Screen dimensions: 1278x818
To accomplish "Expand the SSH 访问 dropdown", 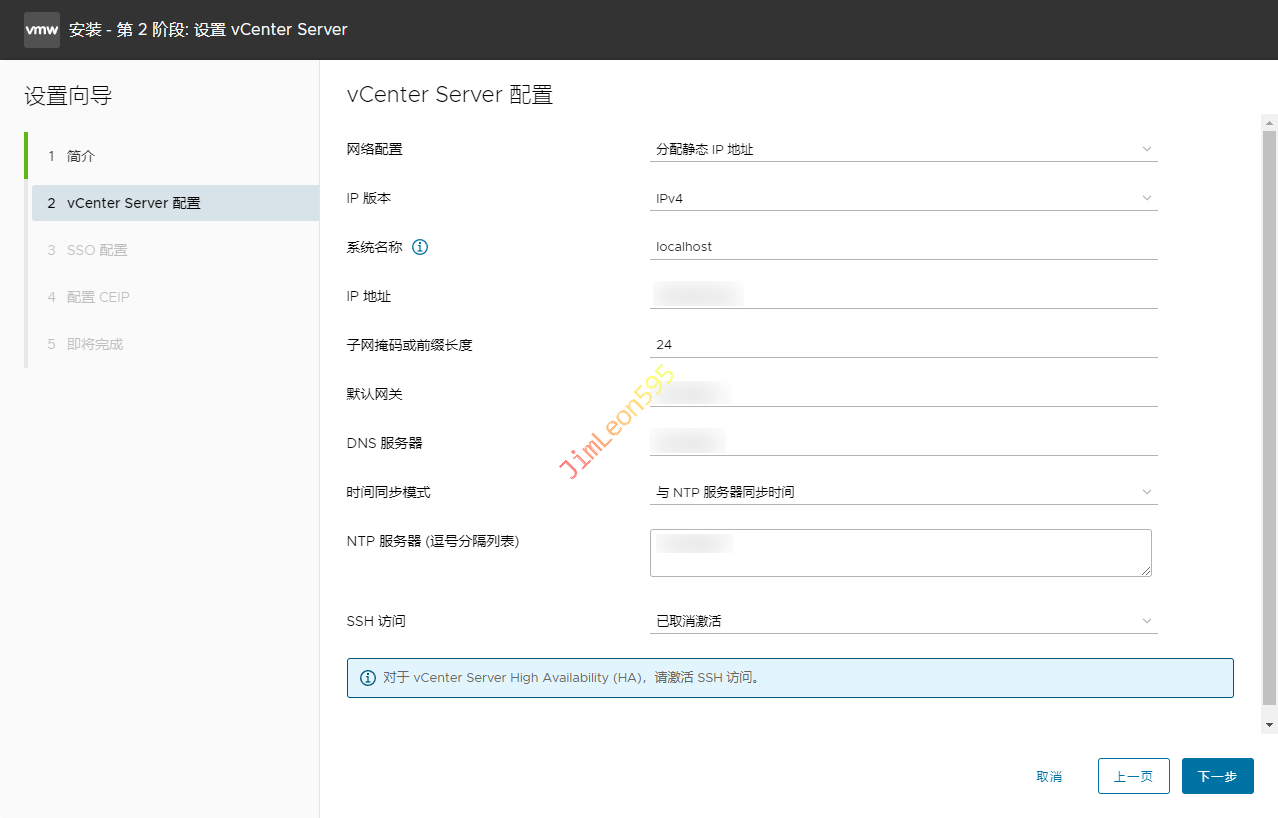I will 903,621.
